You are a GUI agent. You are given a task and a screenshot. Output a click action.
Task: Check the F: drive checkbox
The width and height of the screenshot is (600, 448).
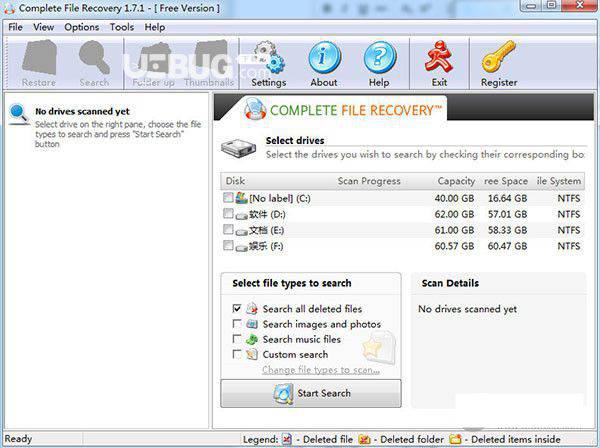click(228, 245)
